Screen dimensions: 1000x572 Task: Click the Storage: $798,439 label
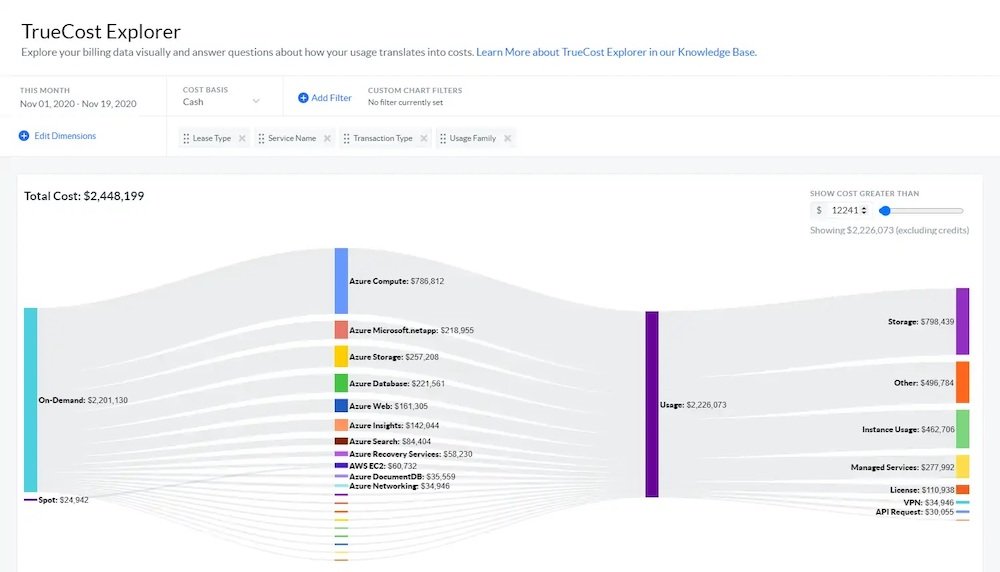tap(921, 322)
